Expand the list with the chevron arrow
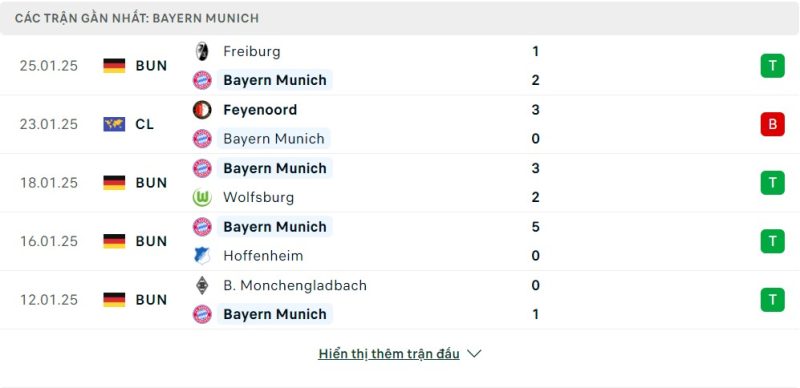This screenshot has height=388, width=800. 474,354
